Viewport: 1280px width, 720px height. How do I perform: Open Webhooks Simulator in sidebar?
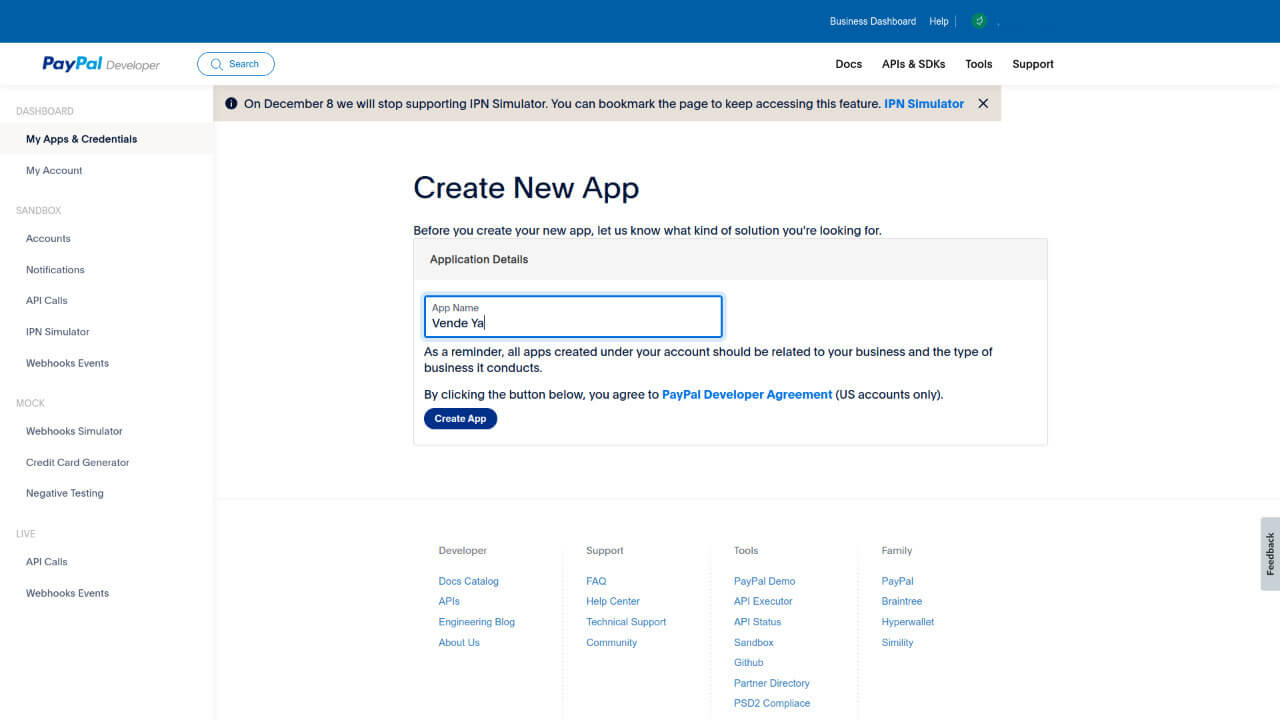click(x=74, y=431)
